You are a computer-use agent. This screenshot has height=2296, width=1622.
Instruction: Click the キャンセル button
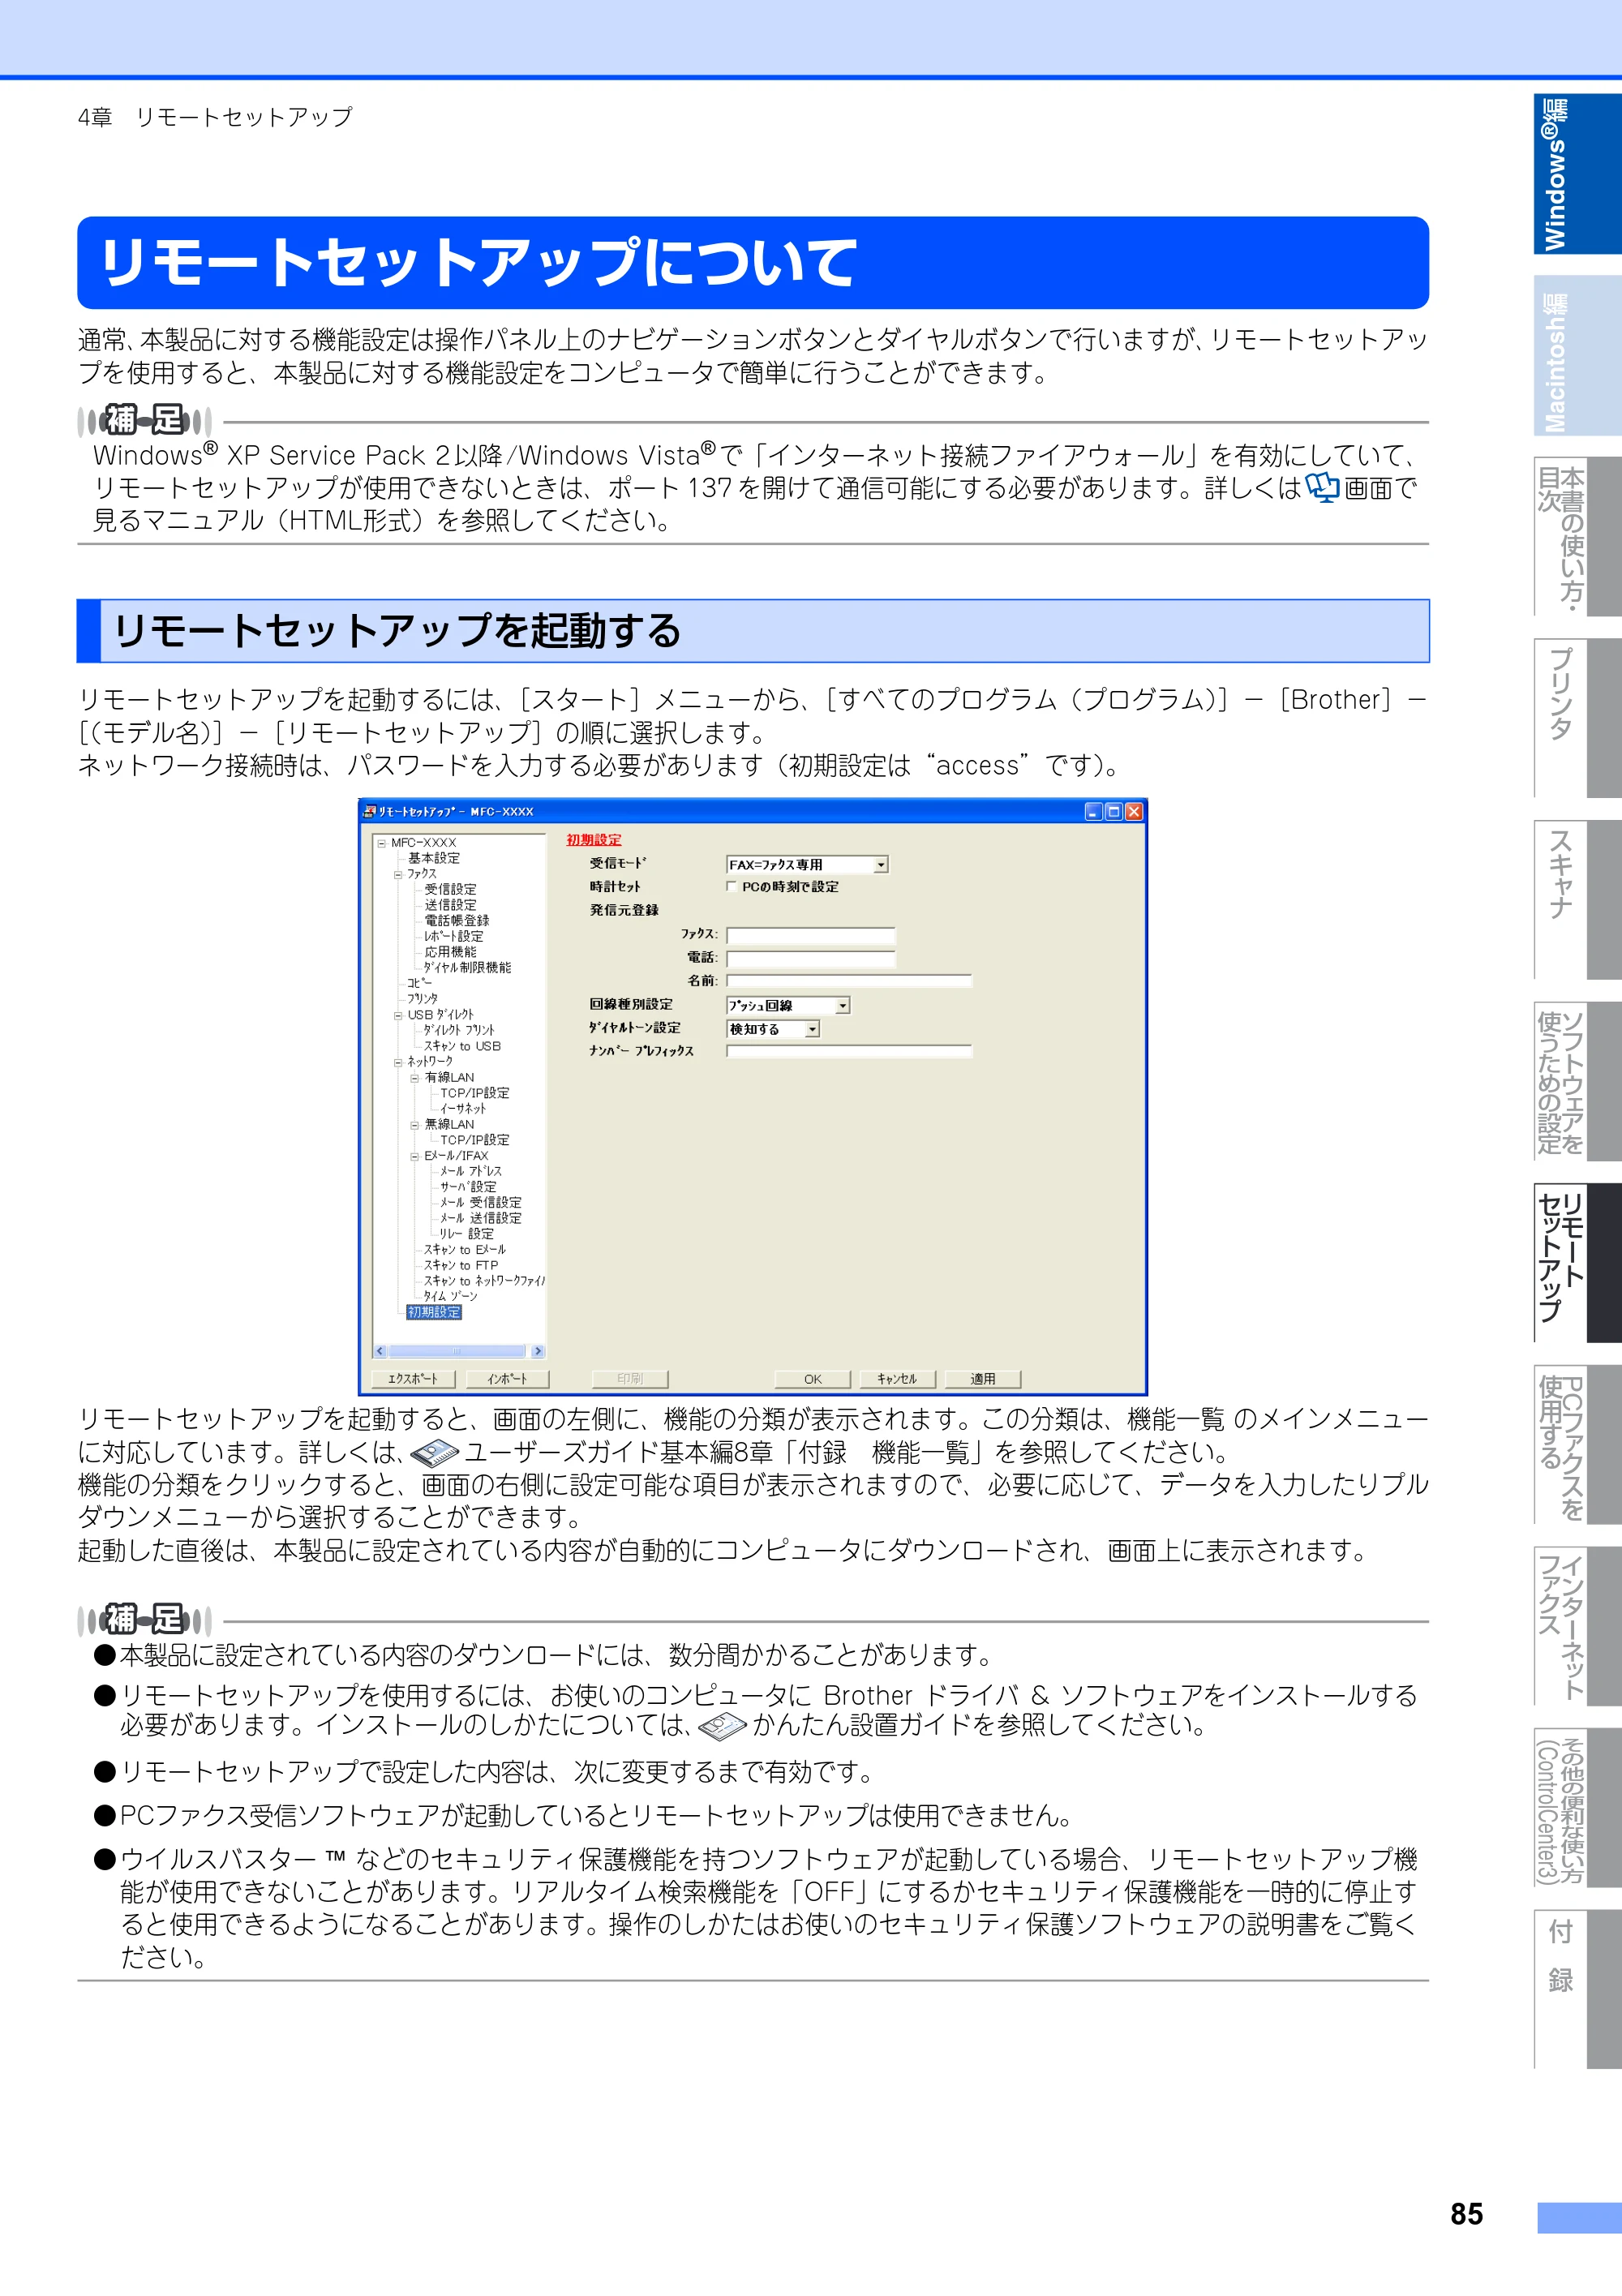pyautogui.click(x=897, y=1379)
